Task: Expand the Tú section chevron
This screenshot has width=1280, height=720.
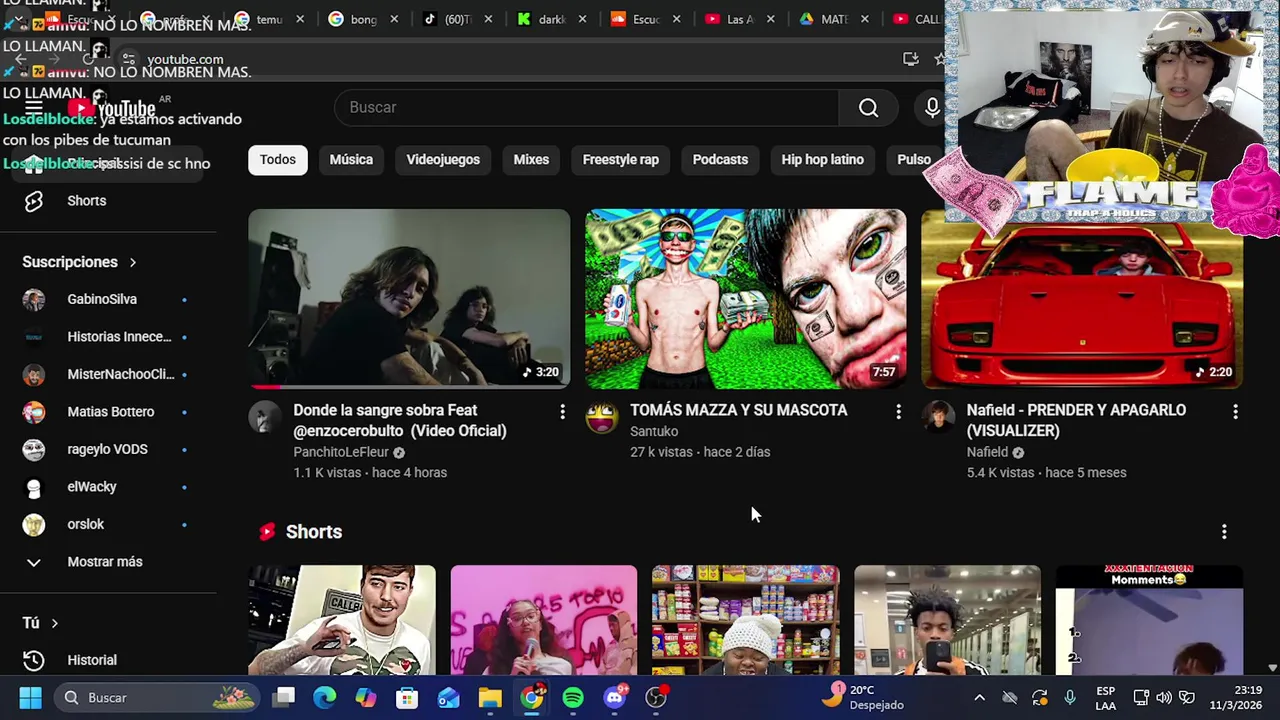Action: pos(54,623)
